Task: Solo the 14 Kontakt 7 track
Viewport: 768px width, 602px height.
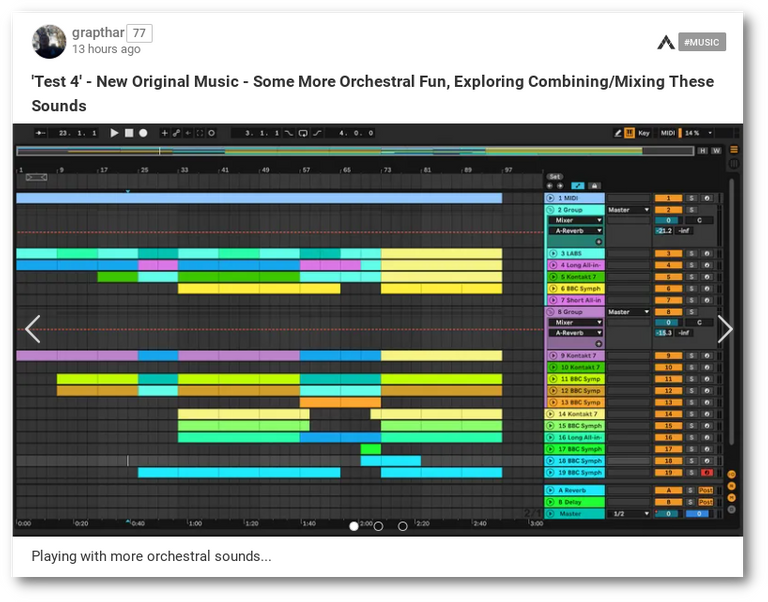Action: pyautogui.click(x=692, y=414)
